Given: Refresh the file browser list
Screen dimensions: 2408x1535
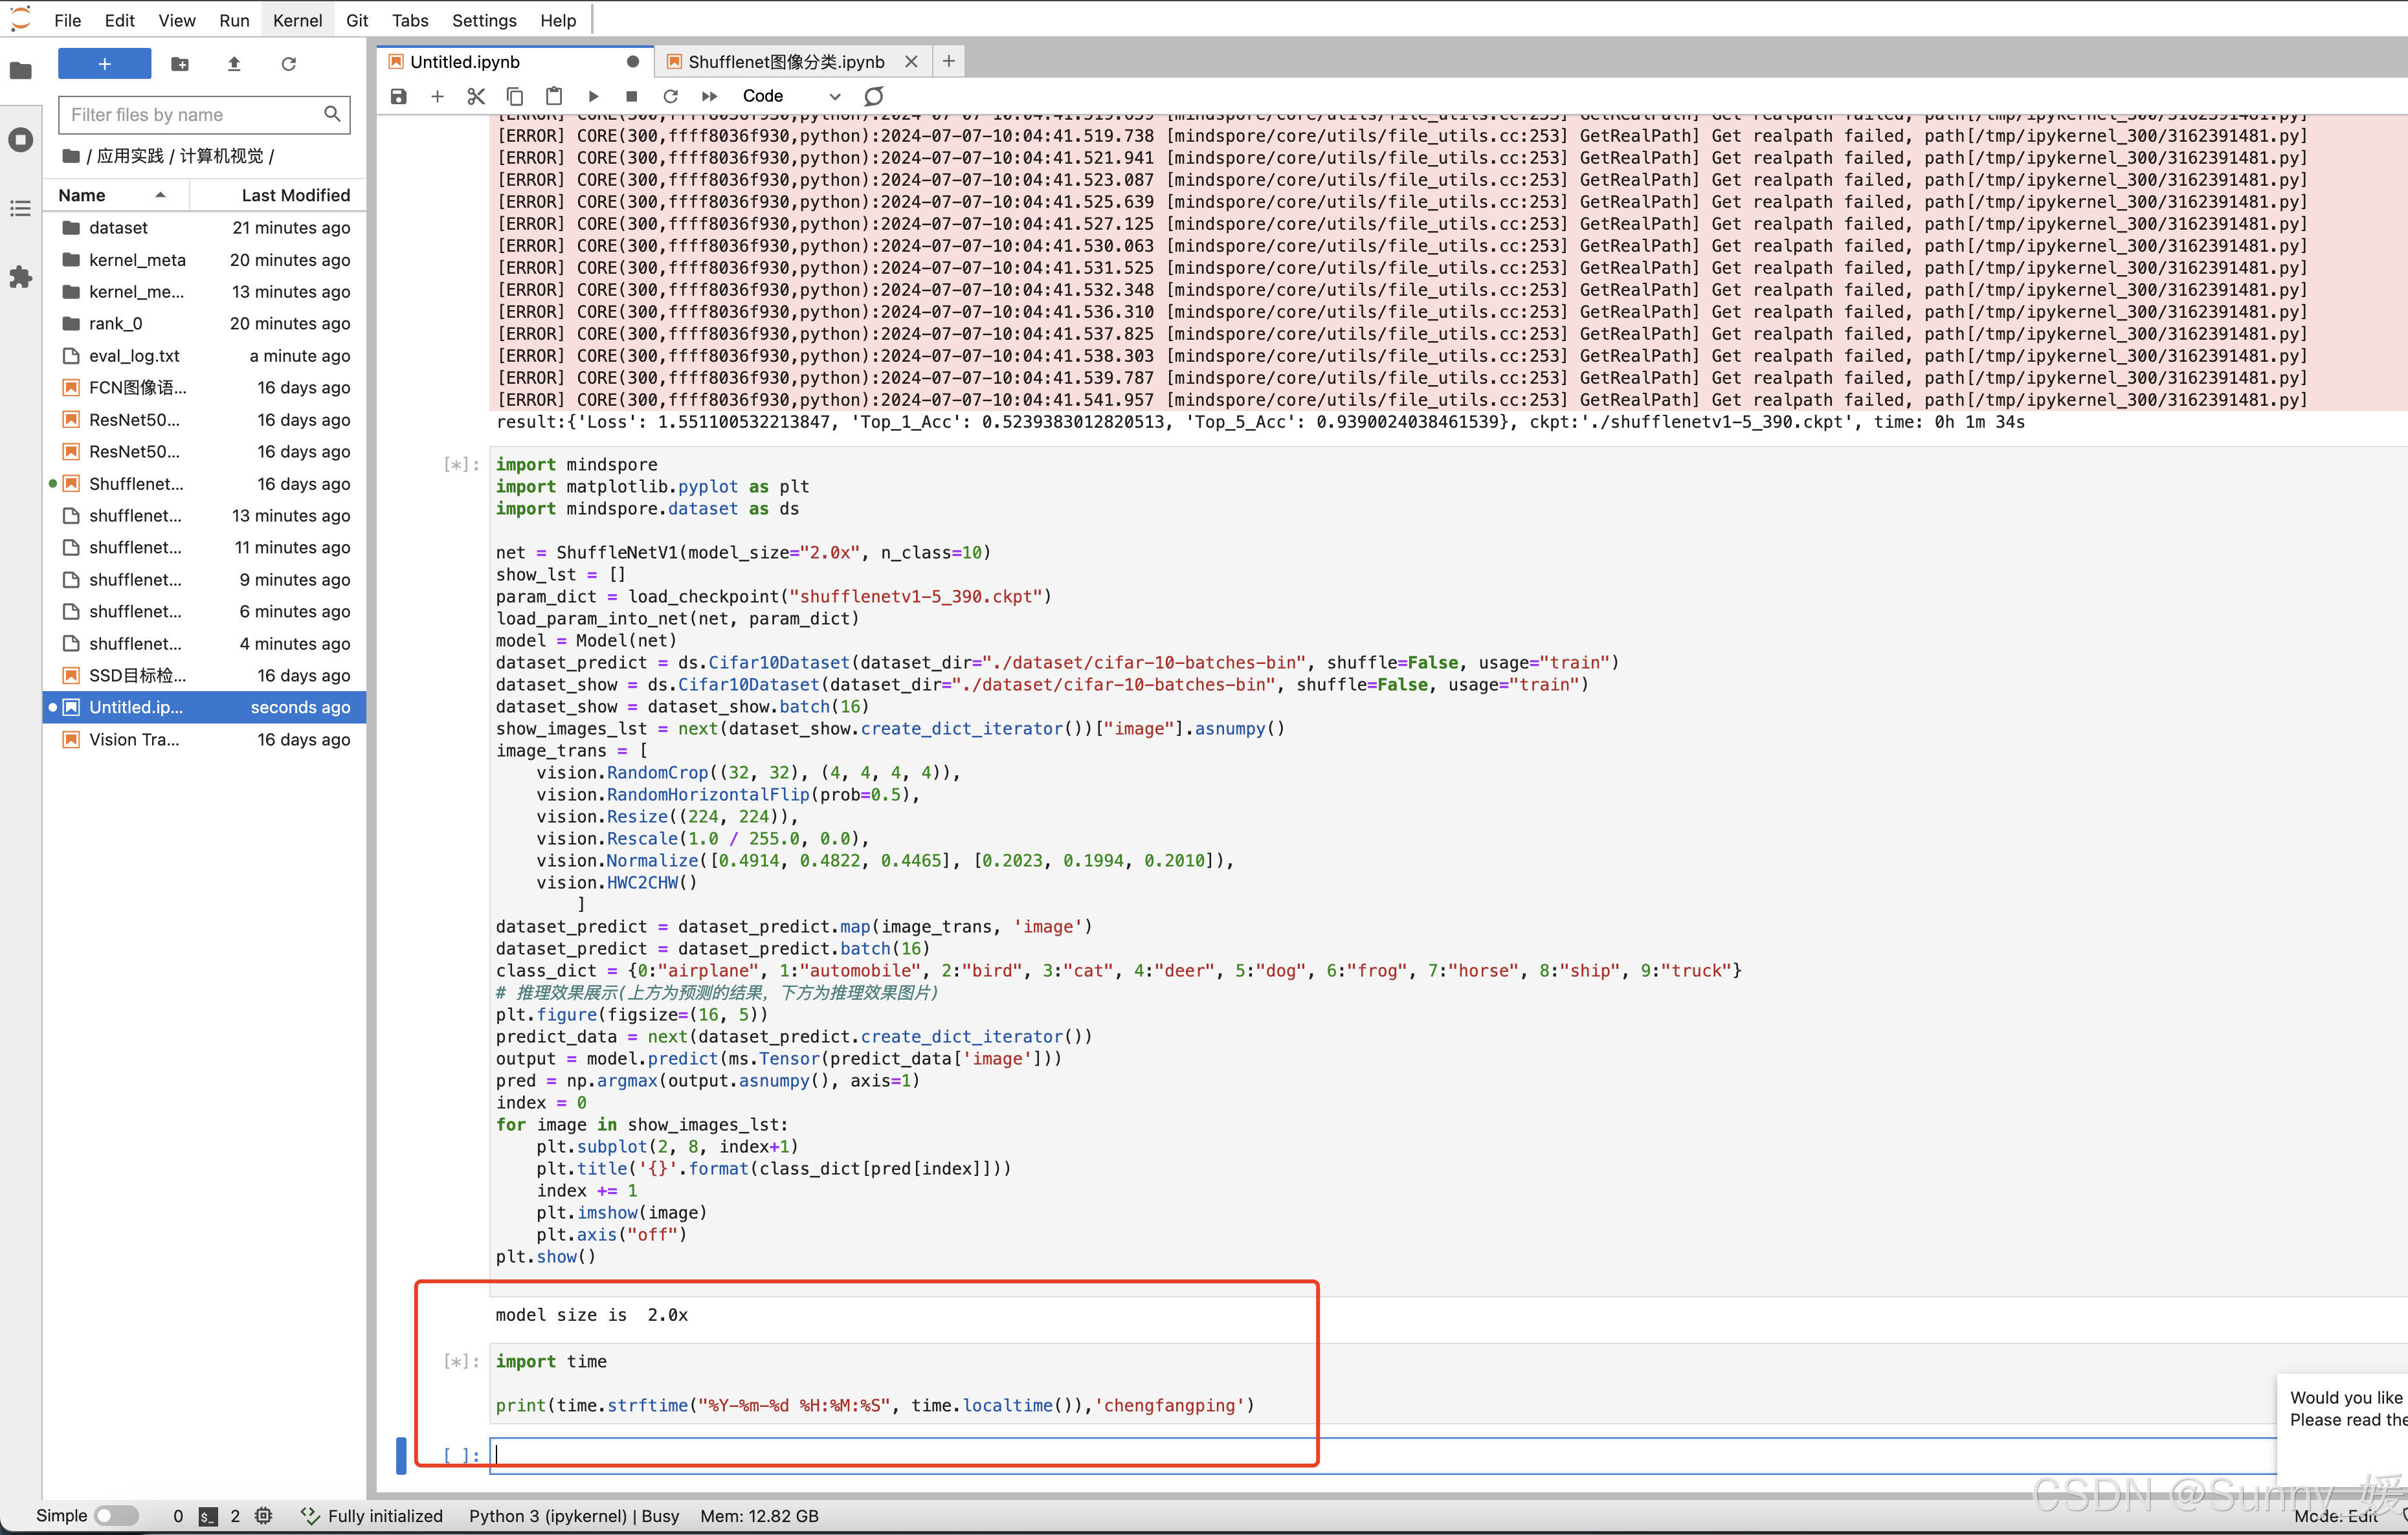Looking at the screenshot, I should (288, 64).
